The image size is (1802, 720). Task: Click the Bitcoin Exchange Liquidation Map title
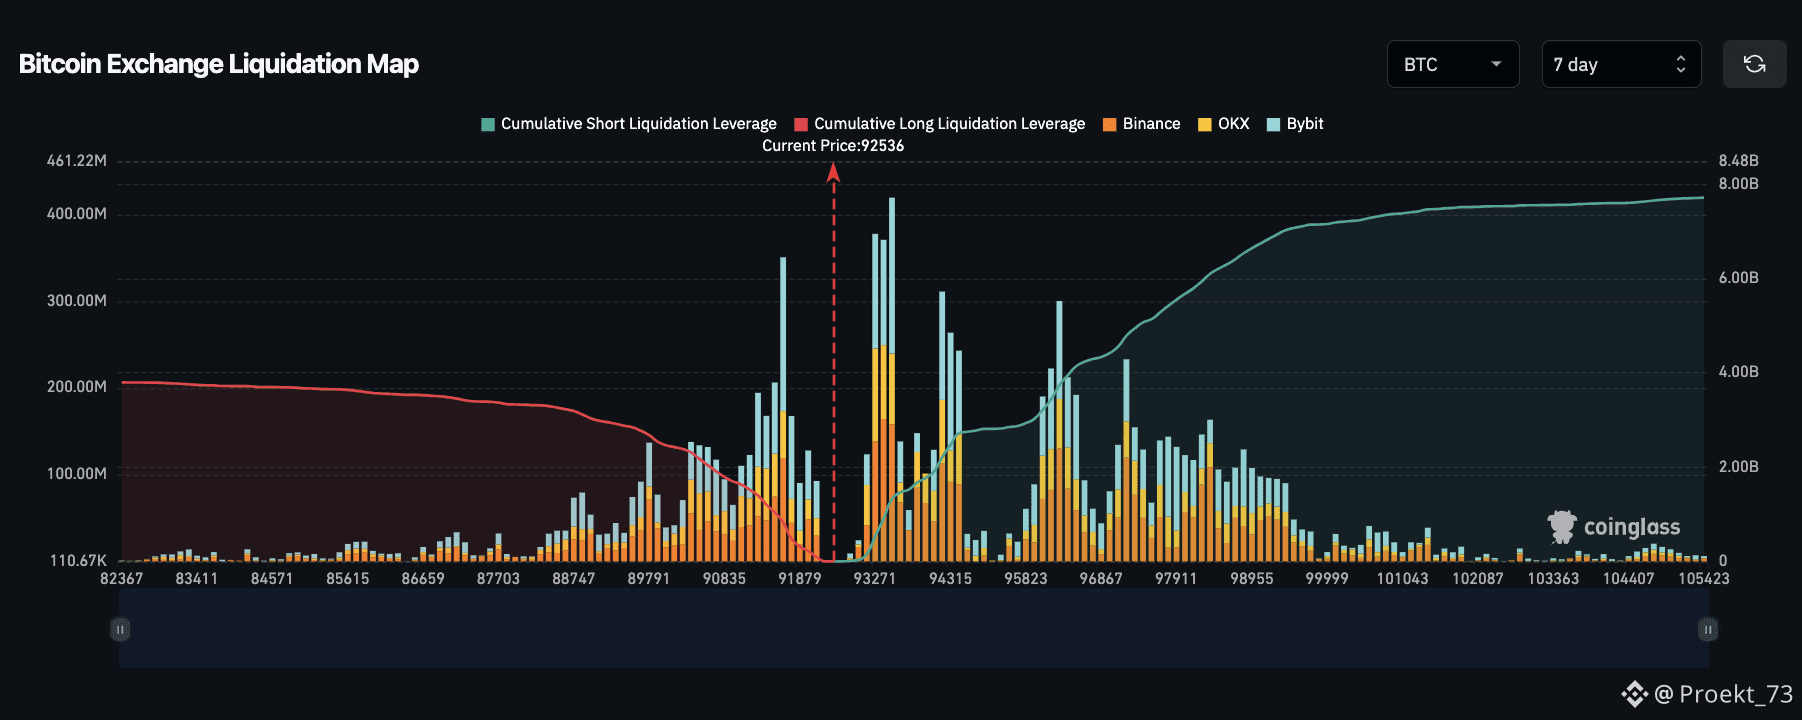(x=219, y=64)
